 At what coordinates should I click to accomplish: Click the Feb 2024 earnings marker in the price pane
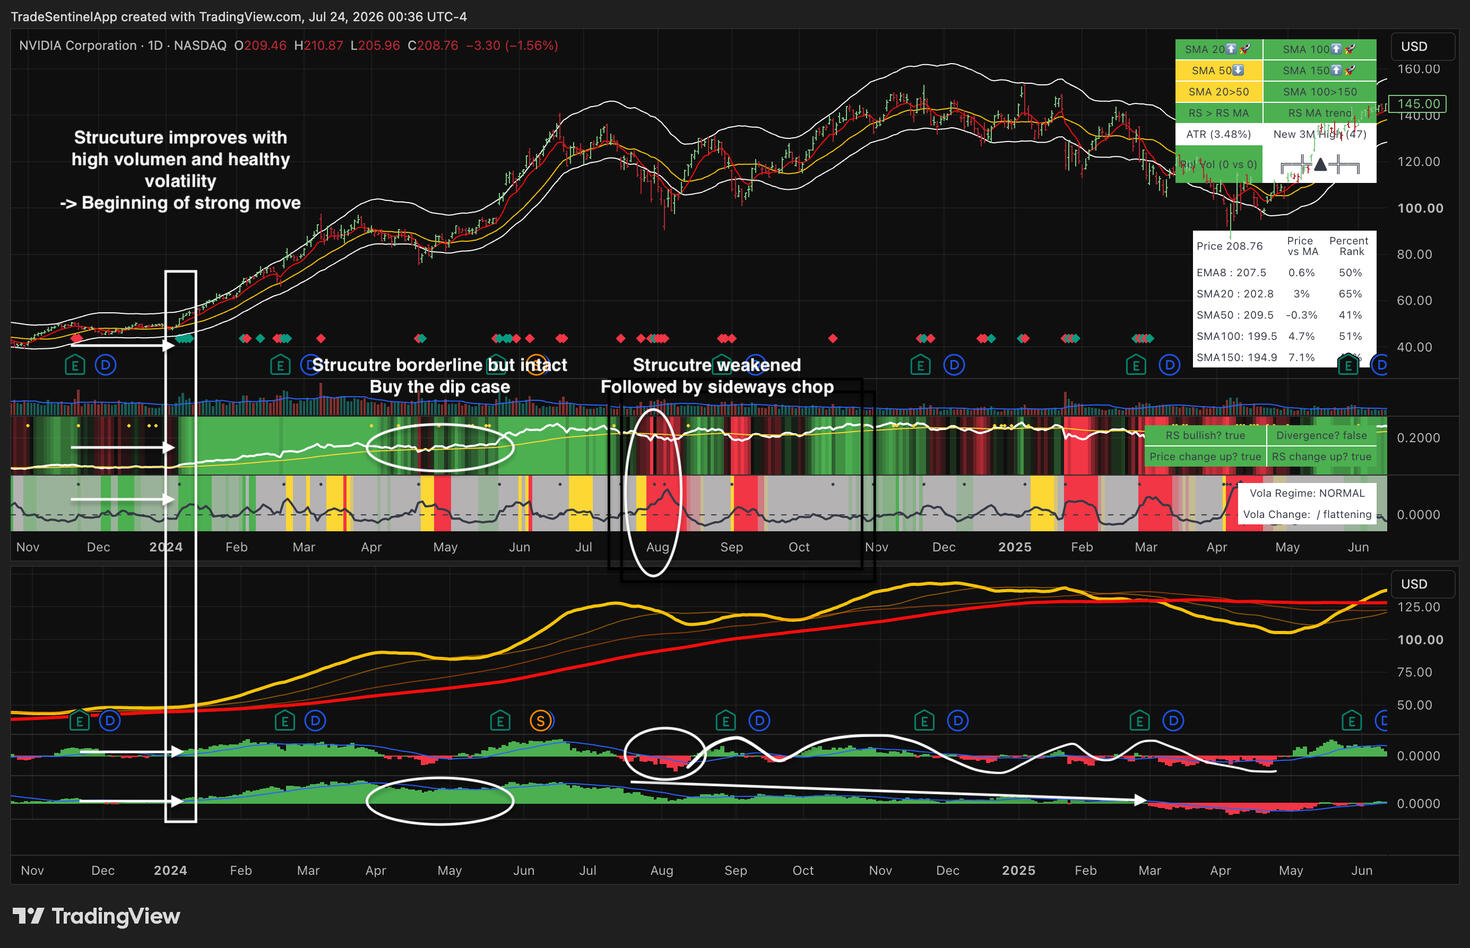tap(281, 365)
